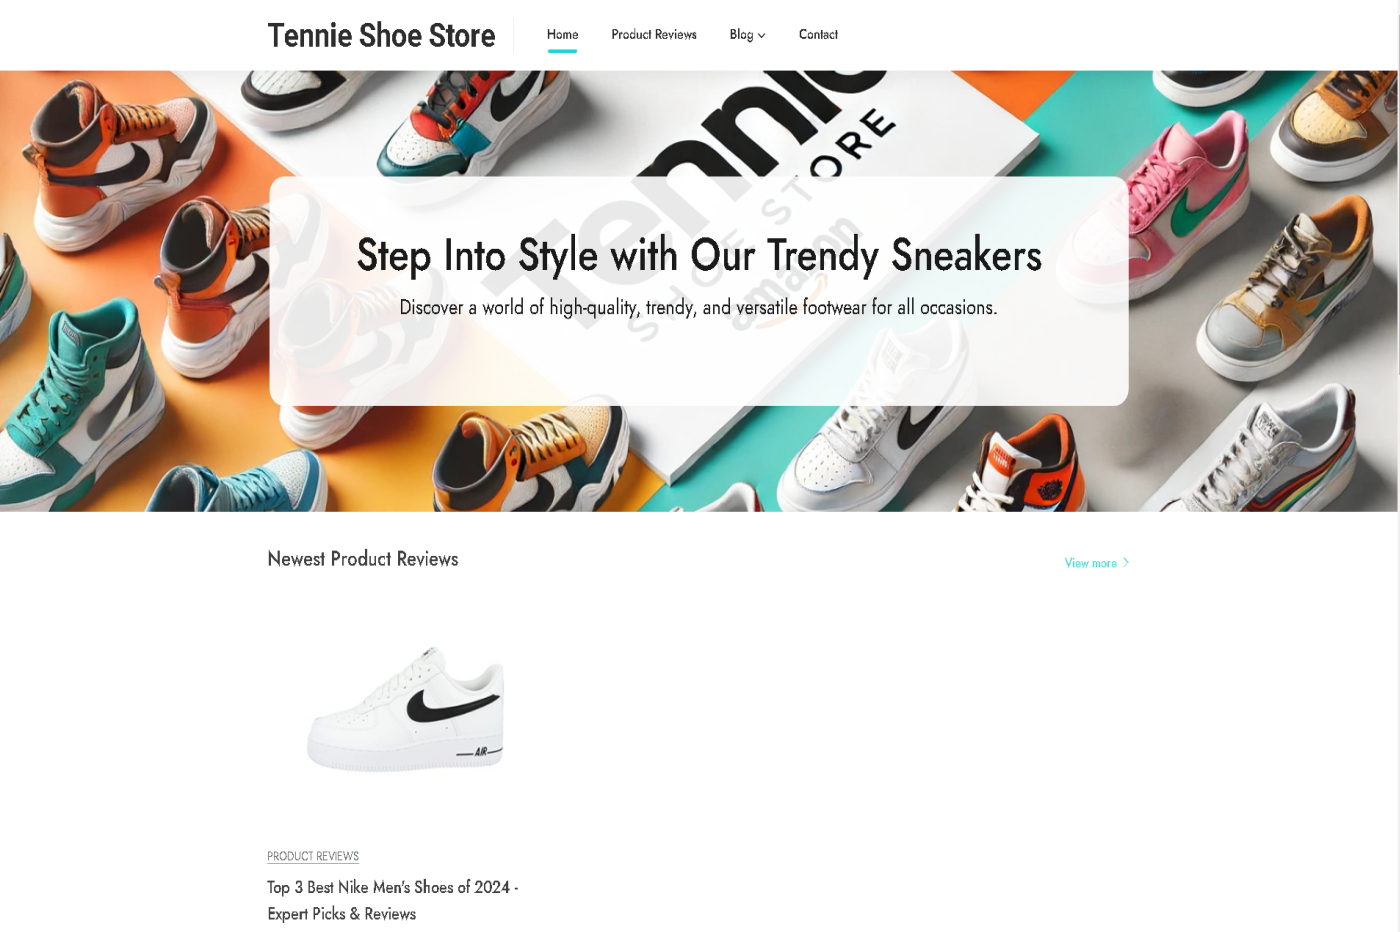This screenshot has width=1400, height=932.
Task: Open Top 3 Best Nike Men's Shoes article
Action: 392,900
